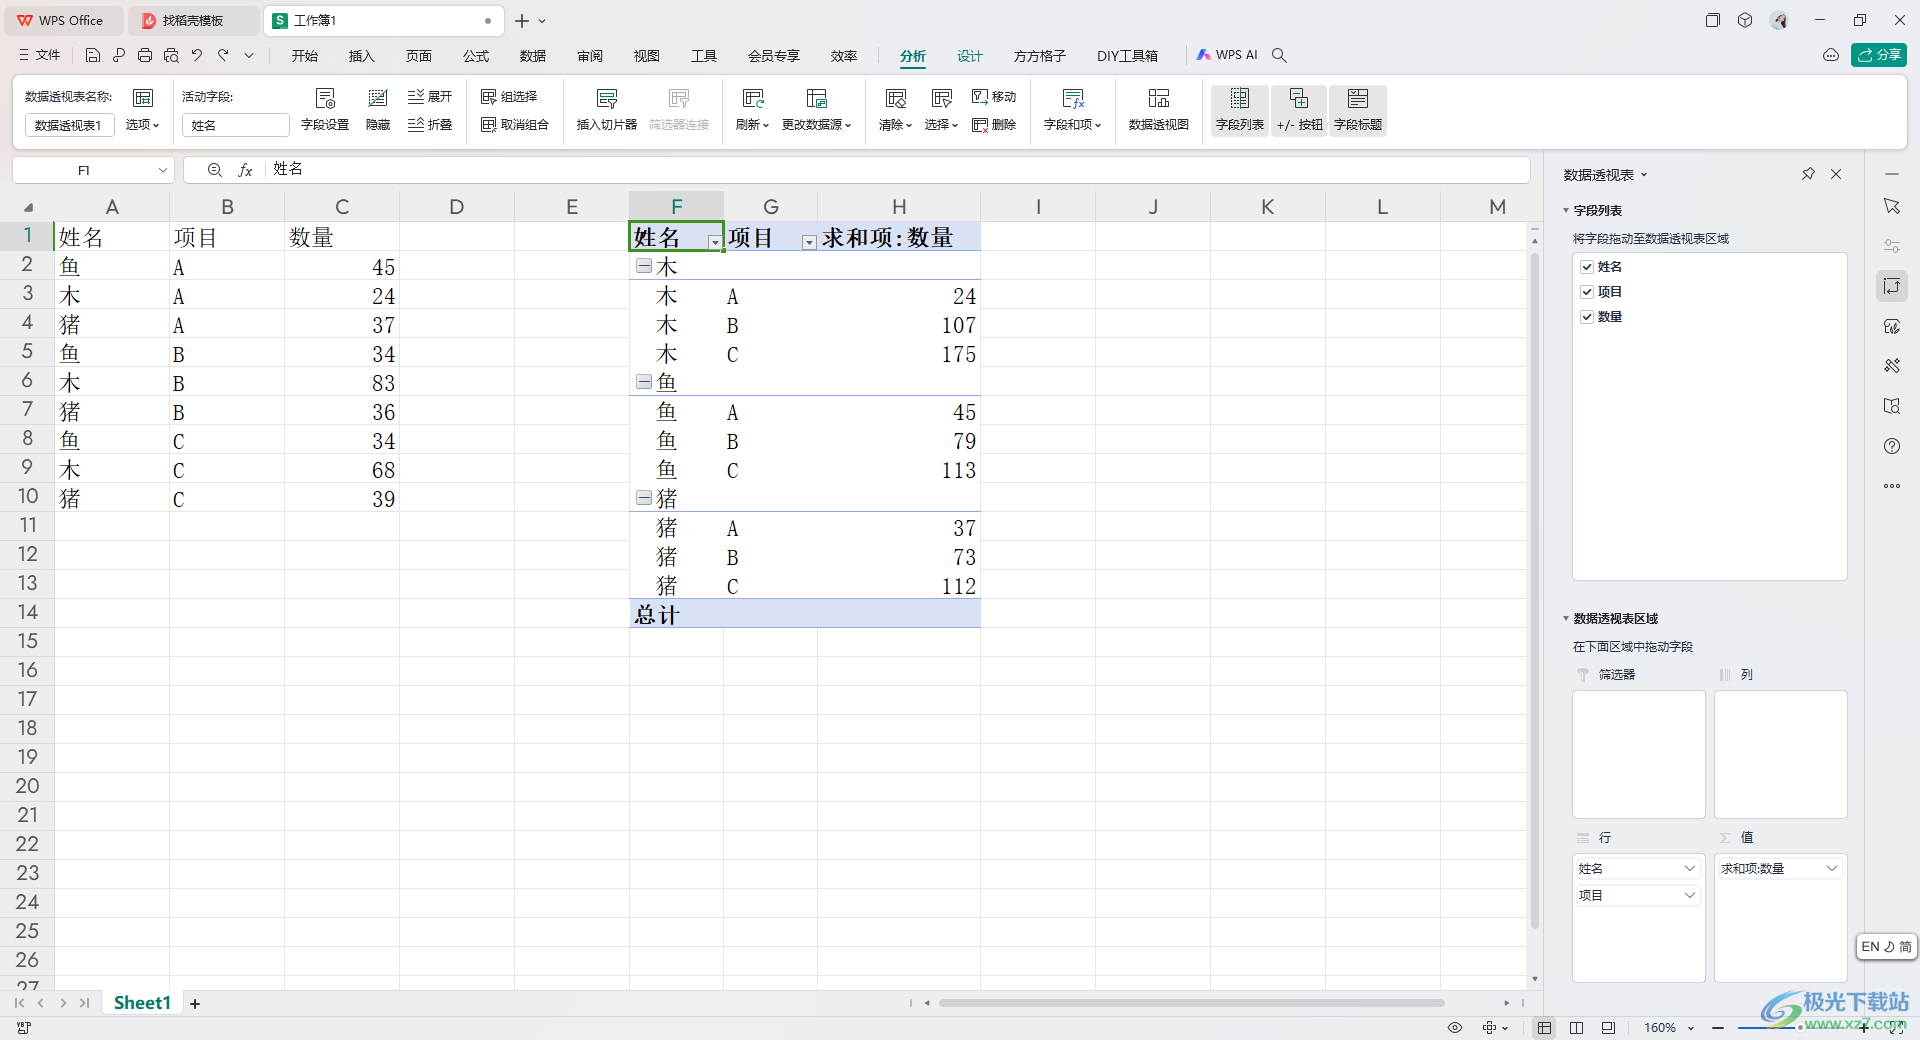1920x1040 pixels.
Task: Uncheck the 姓名 field checkbox
Action: (1587, 267)
